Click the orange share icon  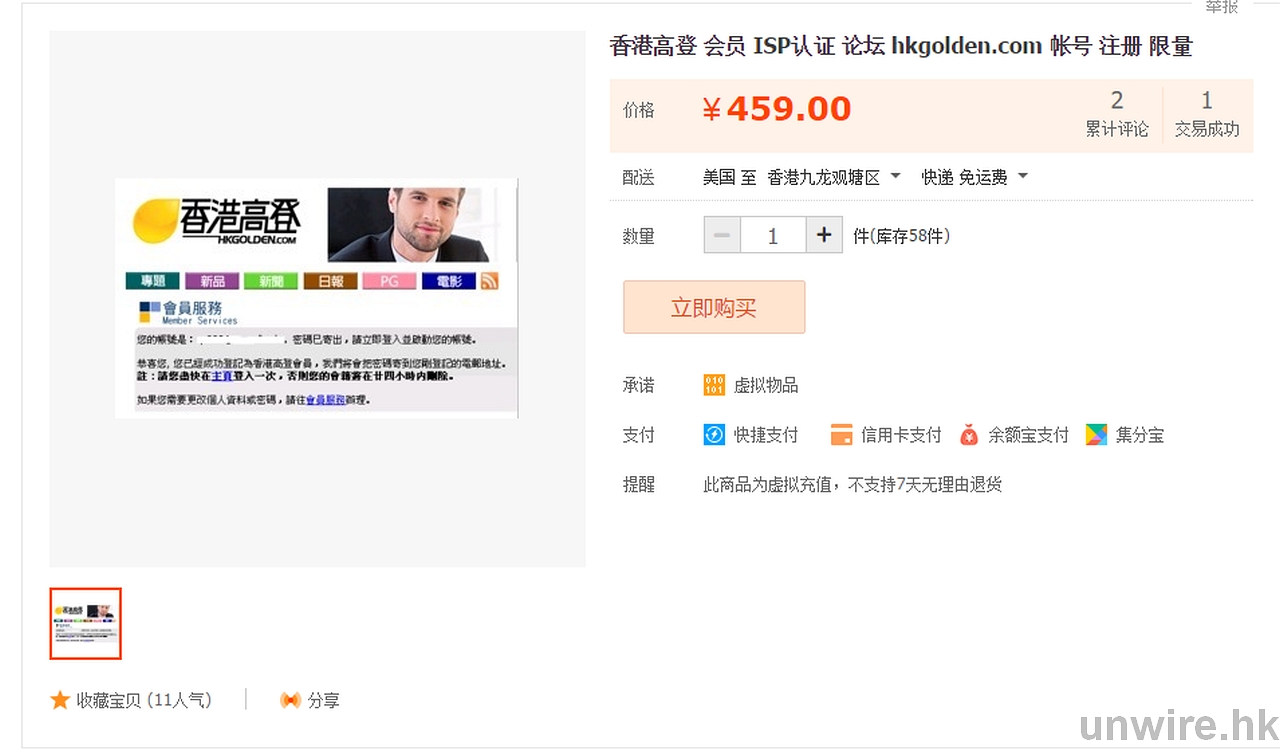pyautogui.click(x=290, y=700)
